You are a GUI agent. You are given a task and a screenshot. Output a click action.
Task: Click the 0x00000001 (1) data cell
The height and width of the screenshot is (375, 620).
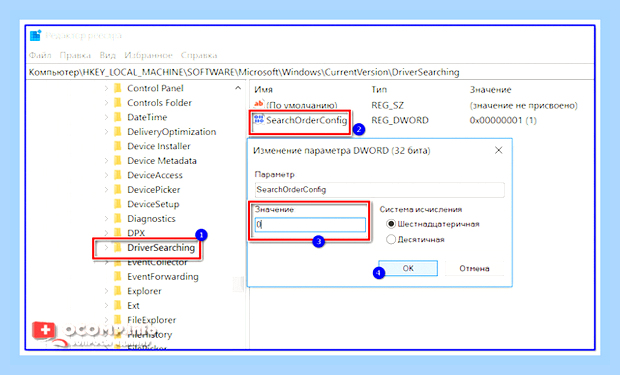click(503, 120)
